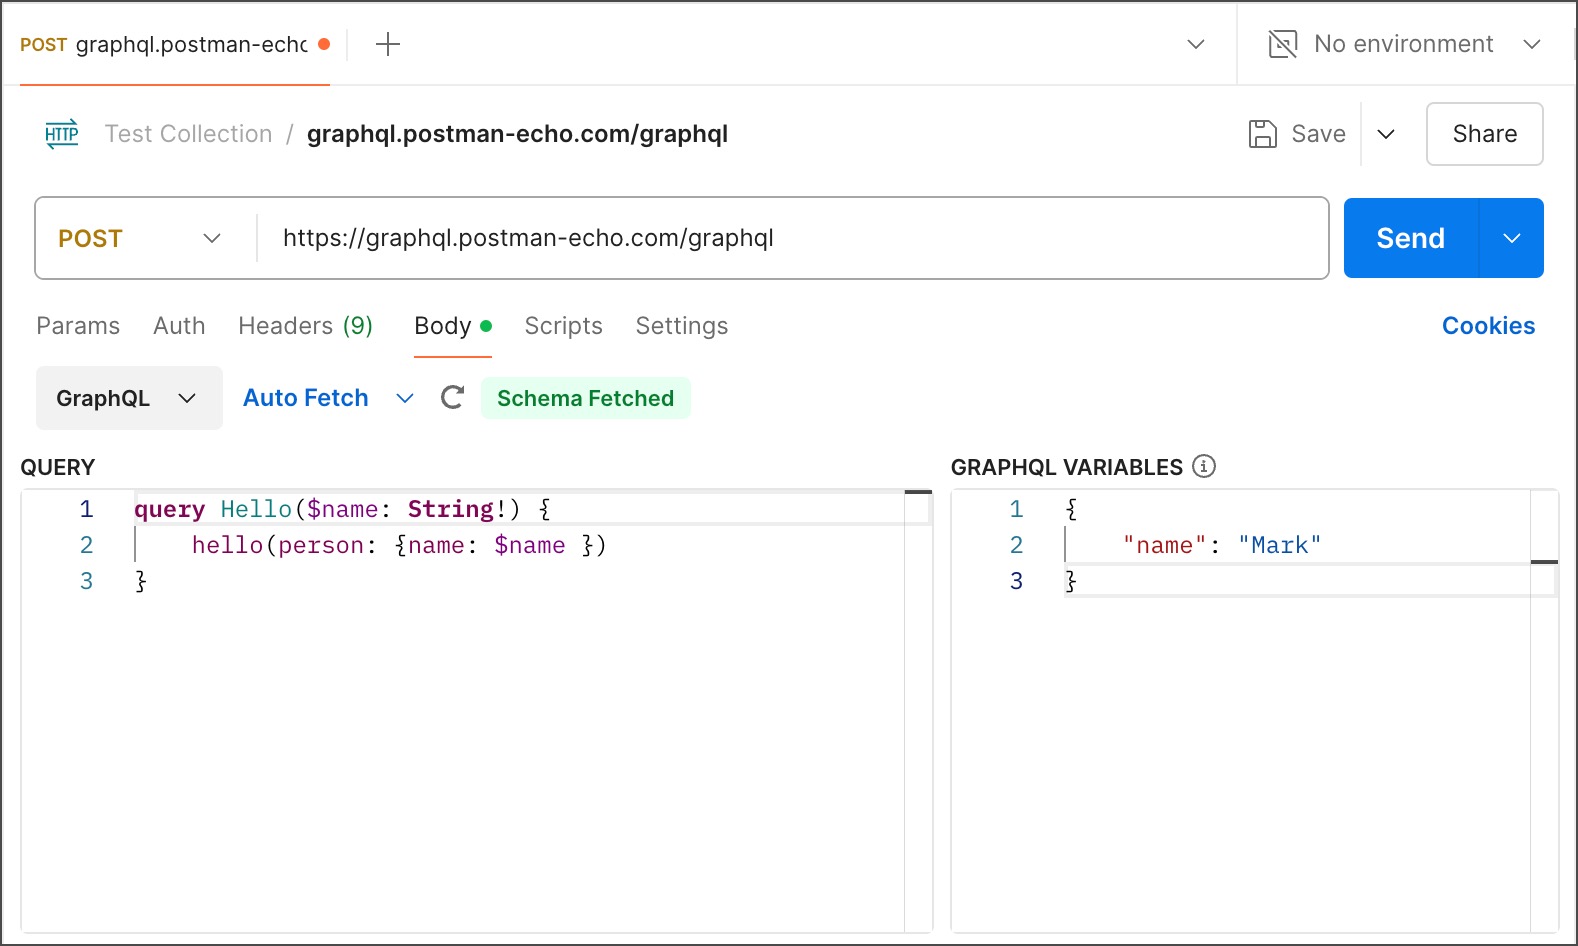The image size is (1578, 946).
Task: Select the Body tab
Action: [453, 326]
